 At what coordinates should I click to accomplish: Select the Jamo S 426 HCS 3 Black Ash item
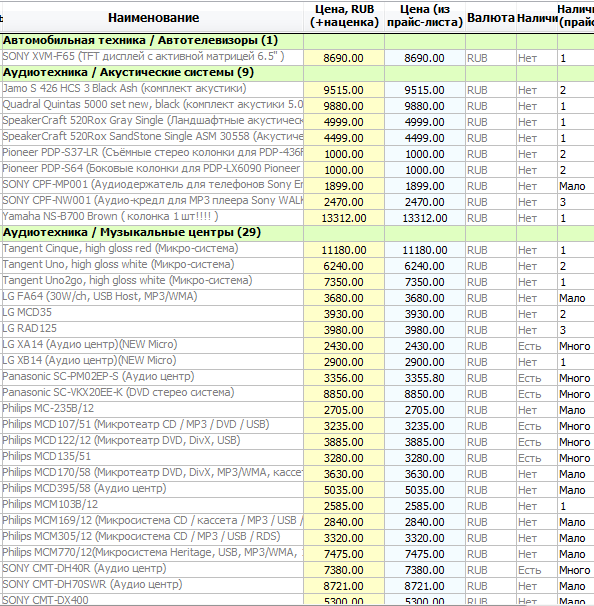tap(124, 89)
